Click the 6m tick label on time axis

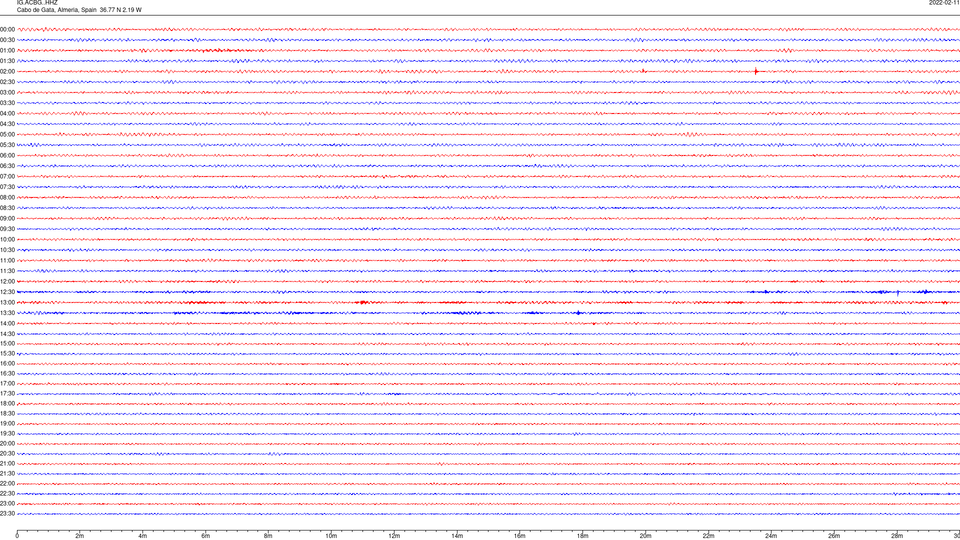pos(206,536)
